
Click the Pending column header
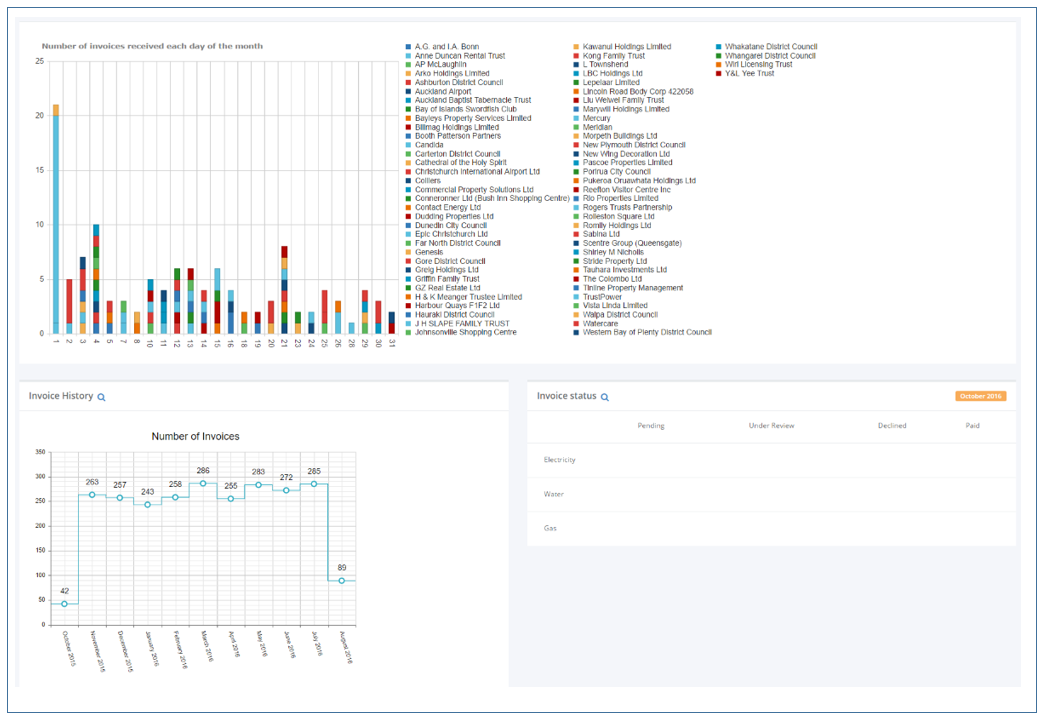[x=651, y=425]
